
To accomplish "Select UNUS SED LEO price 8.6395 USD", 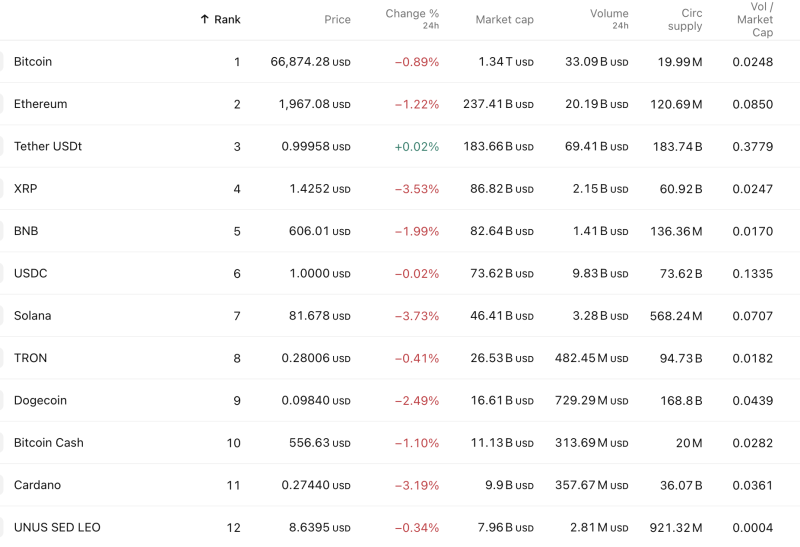I will point(319,528).
